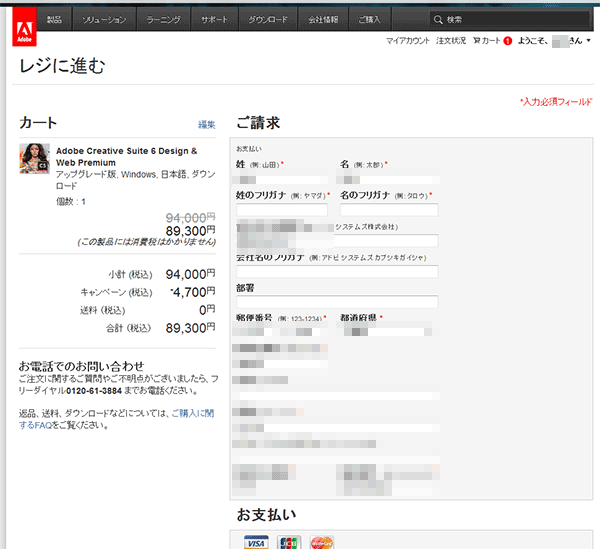This screenshot has height=549, width=600.
Task: Open the ラーニング menu
Action: (x=164, y=20)
